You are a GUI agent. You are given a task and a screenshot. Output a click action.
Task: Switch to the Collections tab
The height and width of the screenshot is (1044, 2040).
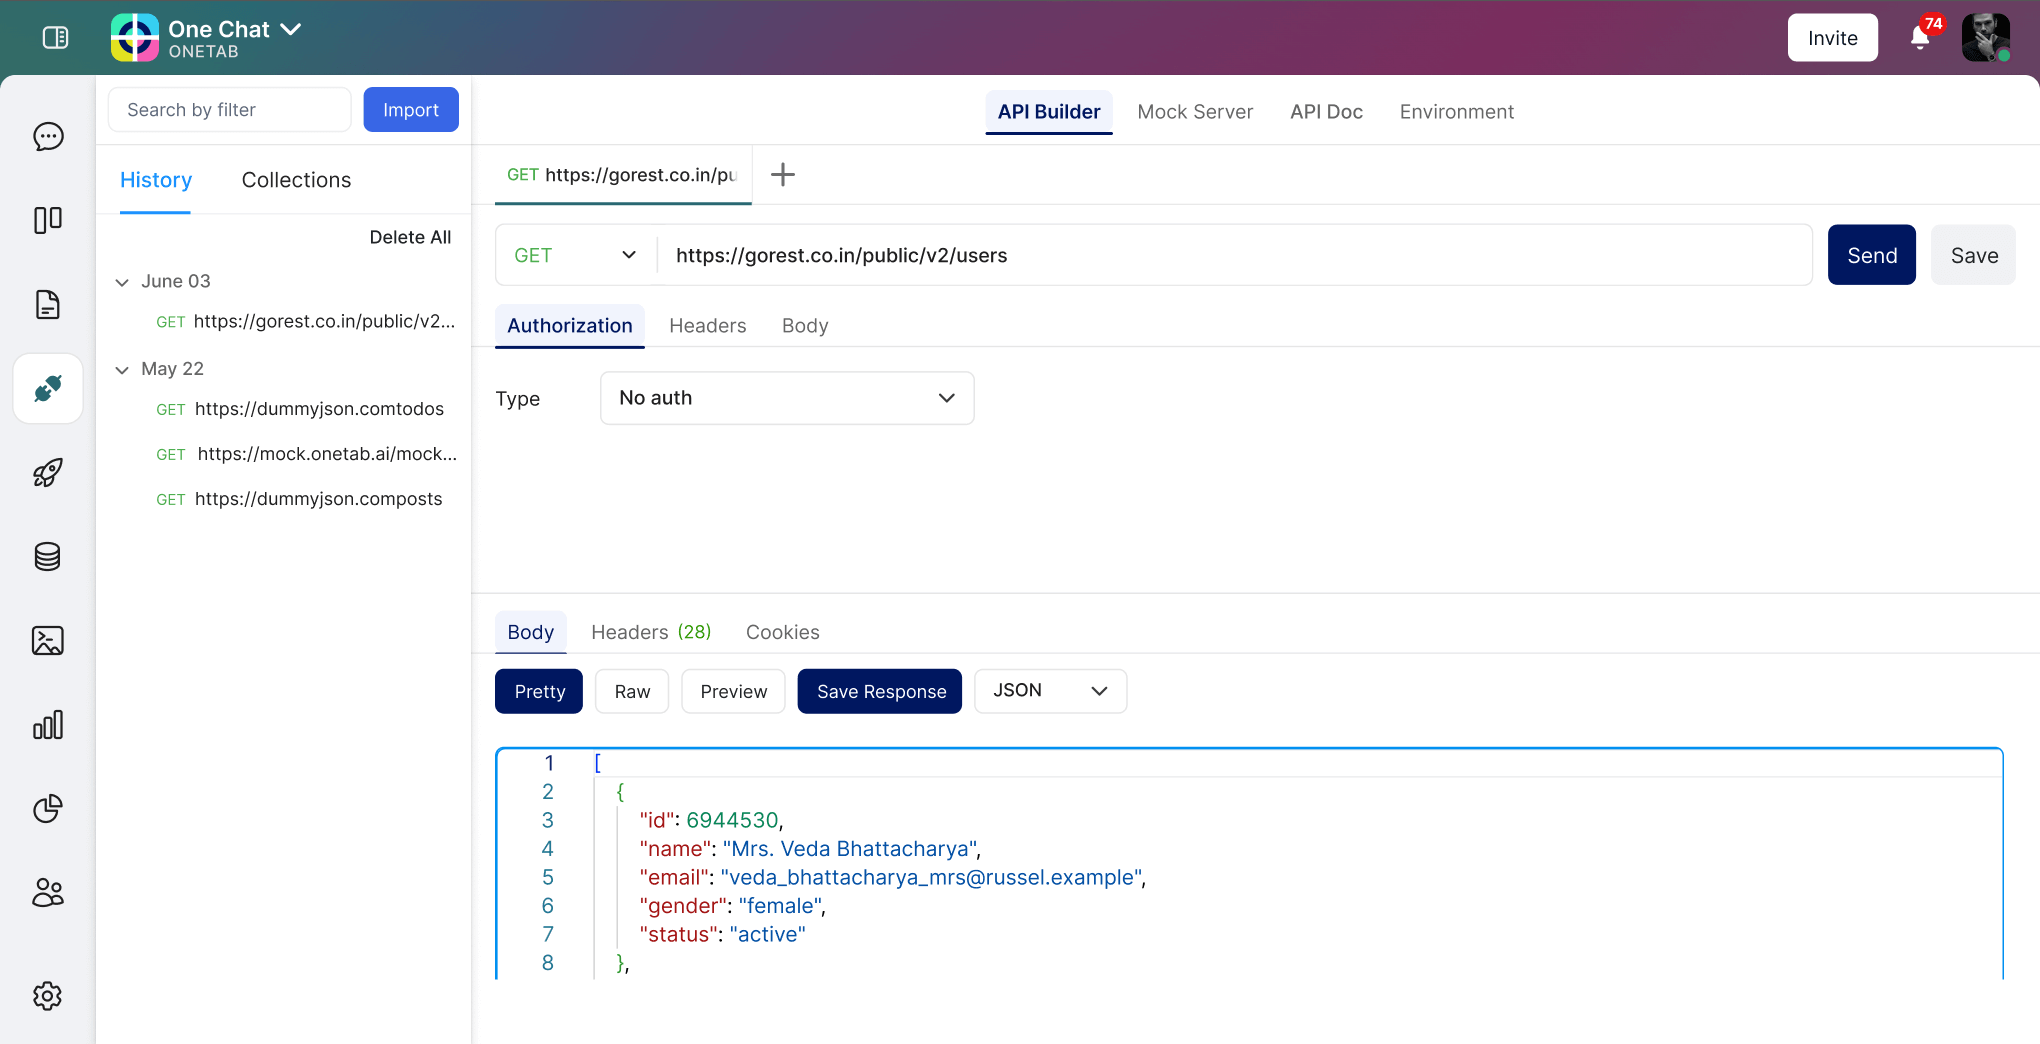296,180
